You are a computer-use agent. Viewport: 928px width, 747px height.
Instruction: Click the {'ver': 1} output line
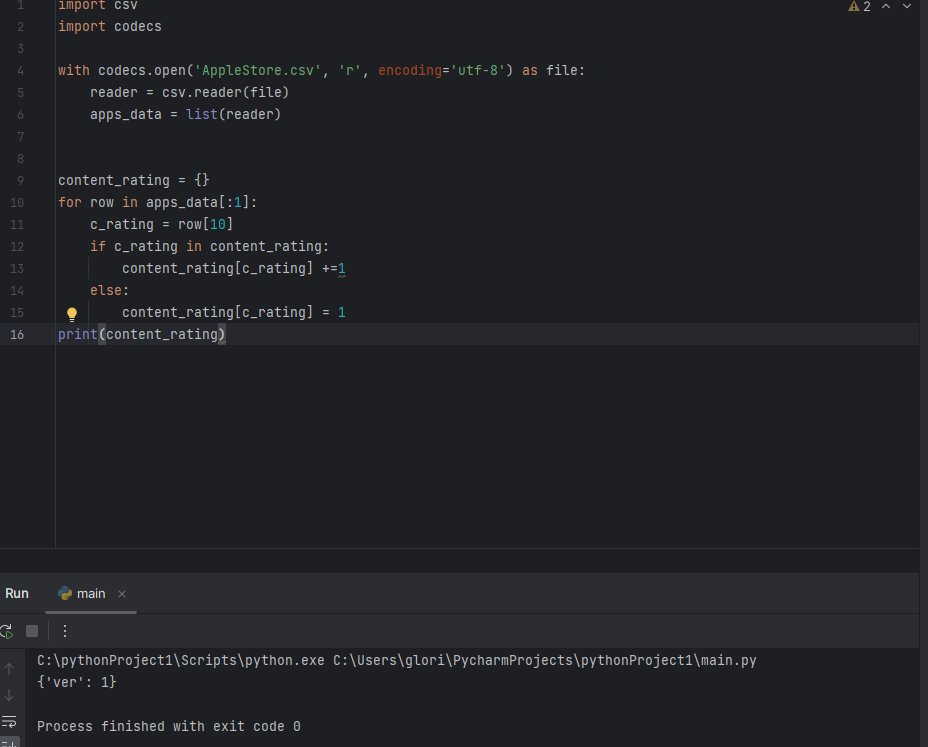click(76, 682)
